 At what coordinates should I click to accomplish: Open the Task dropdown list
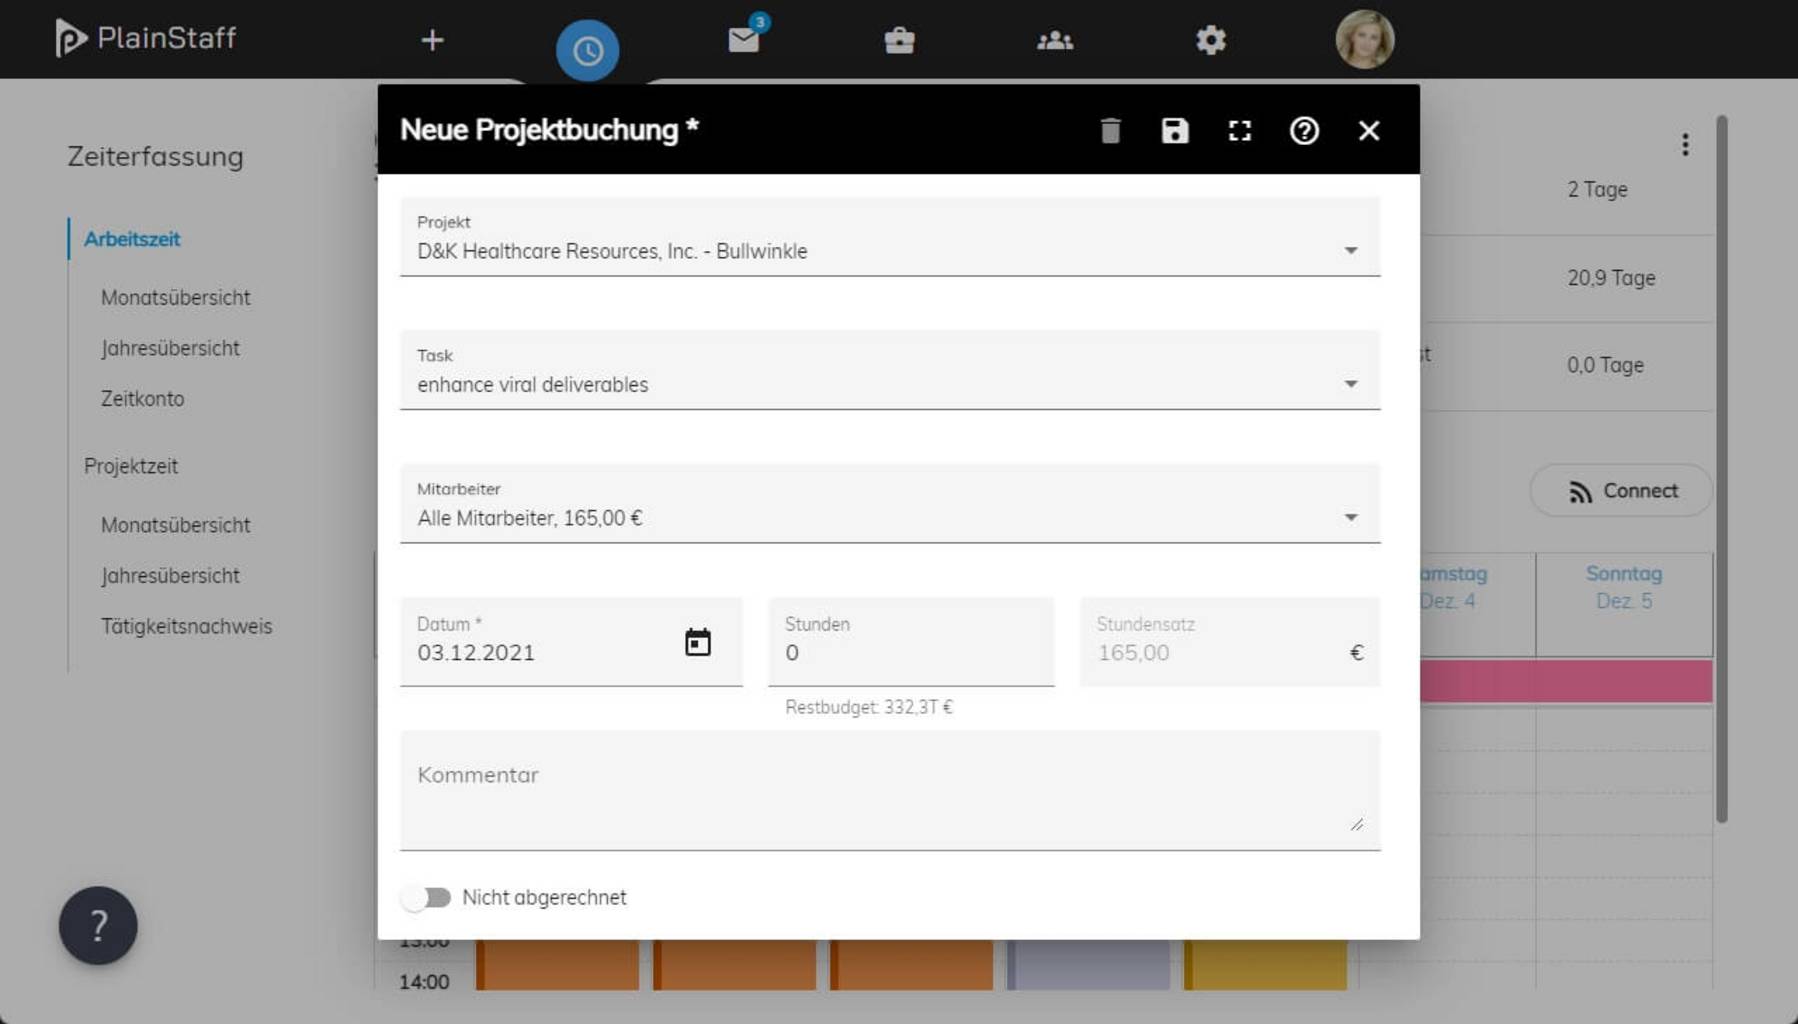tap(1350, 384)
